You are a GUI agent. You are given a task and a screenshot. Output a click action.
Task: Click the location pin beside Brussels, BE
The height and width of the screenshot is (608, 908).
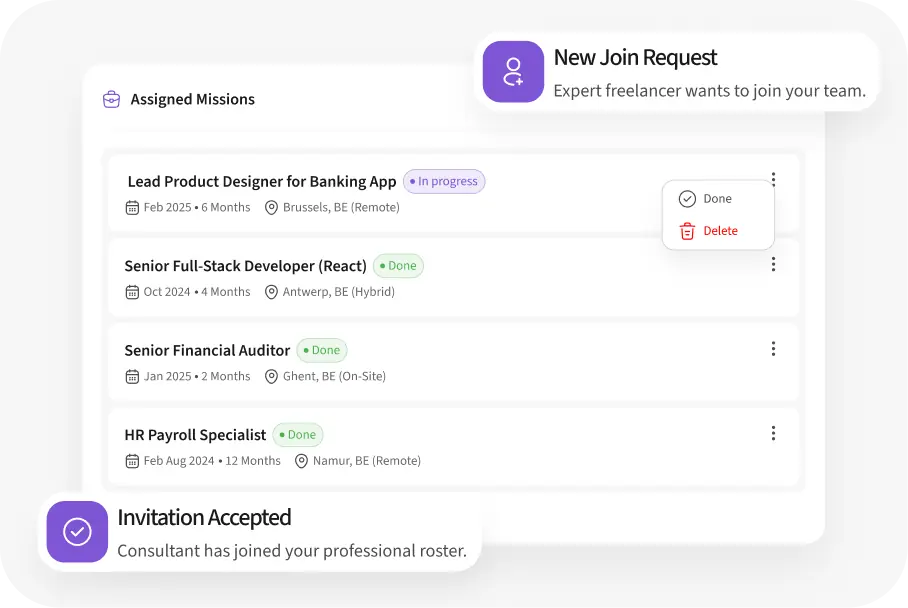(271, 207)
